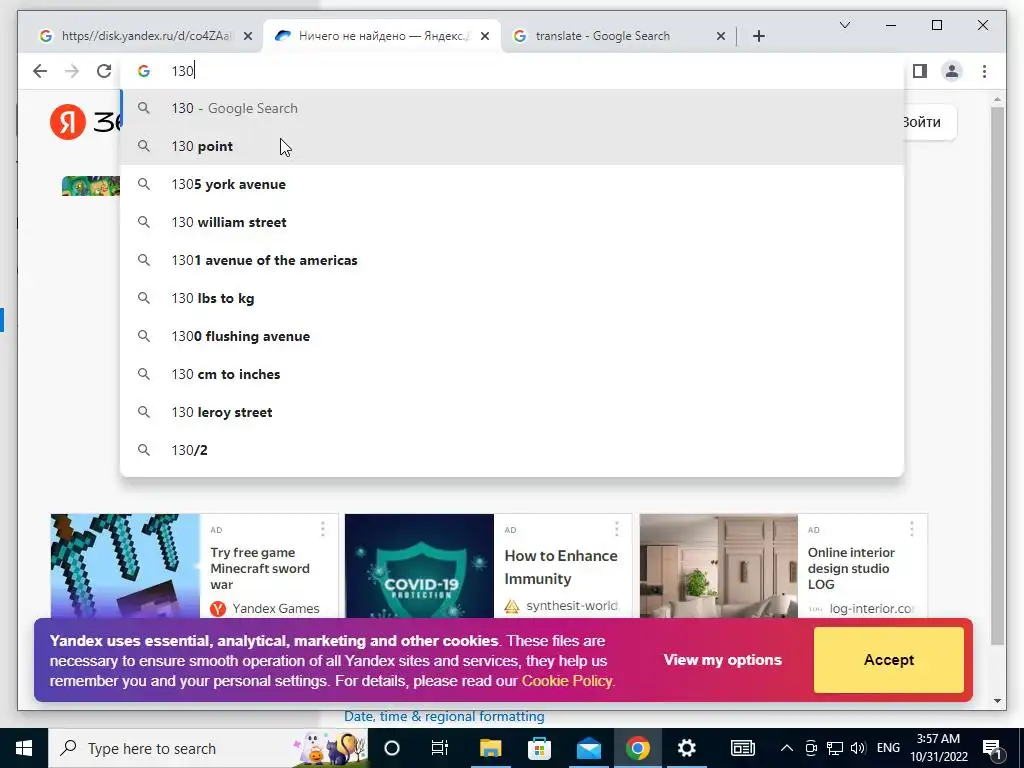Open Settings gear in the taskbar

(686, 748)
